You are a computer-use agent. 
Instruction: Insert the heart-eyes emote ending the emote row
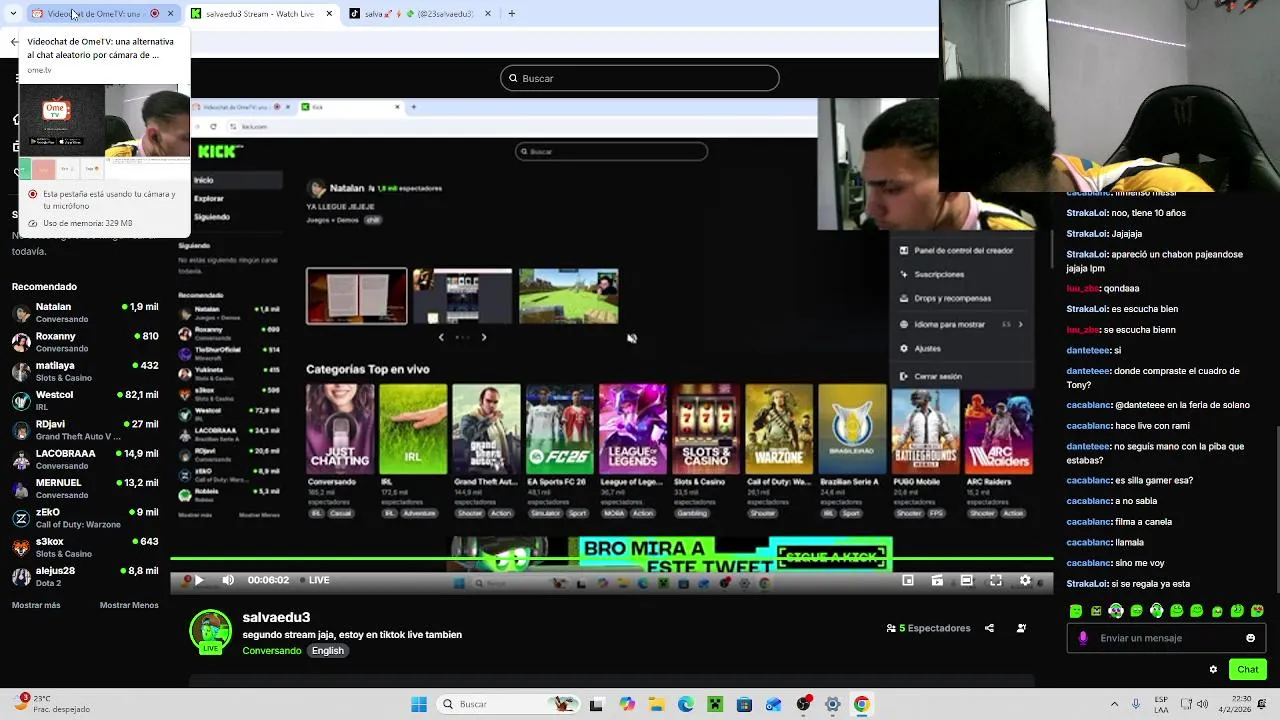click(x=1257, y=611)
